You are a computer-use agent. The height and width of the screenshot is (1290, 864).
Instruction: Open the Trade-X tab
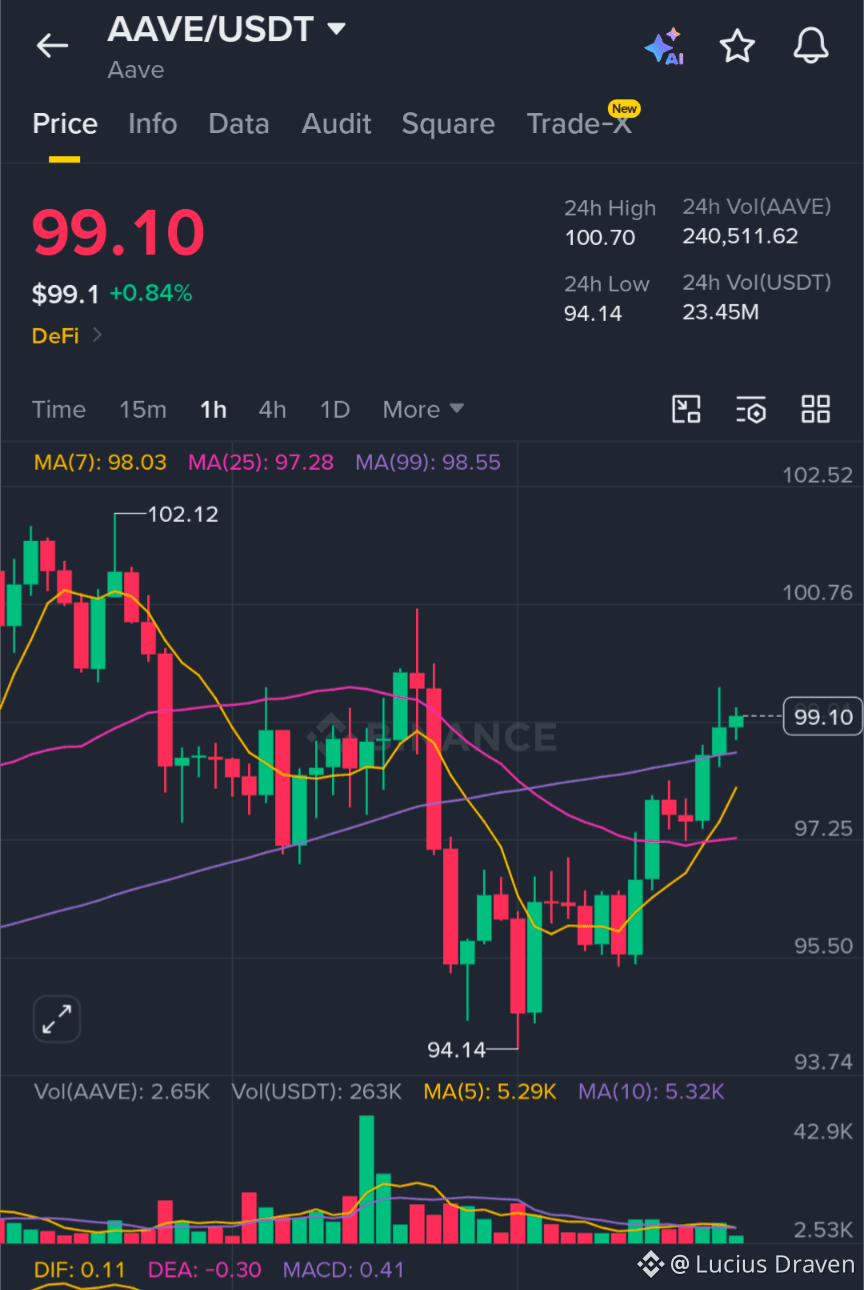580,123
